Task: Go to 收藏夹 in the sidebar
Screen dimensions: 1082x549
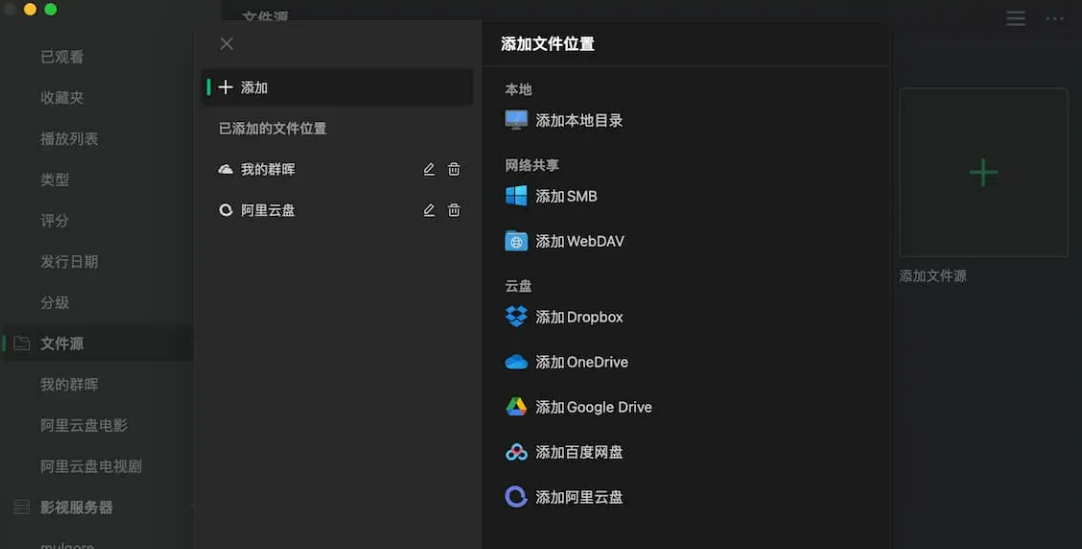Action: click(62, 98)
